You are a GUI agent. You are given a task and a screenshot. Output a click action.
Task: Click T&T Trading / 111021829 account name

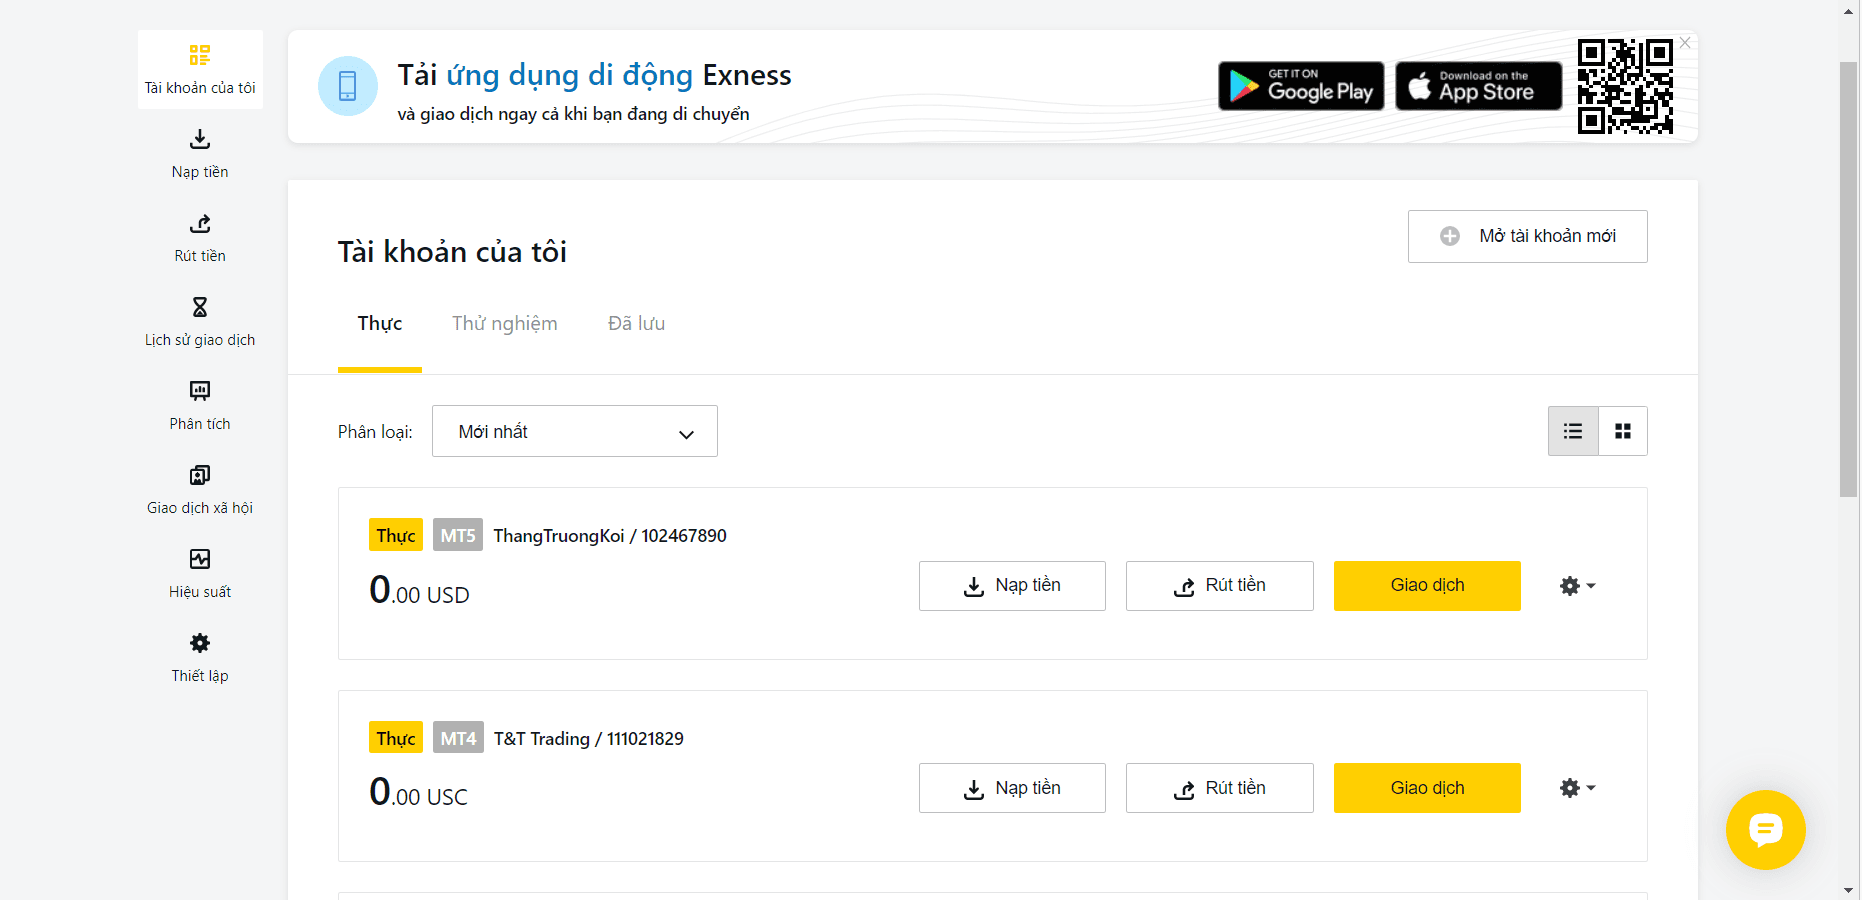589,739
